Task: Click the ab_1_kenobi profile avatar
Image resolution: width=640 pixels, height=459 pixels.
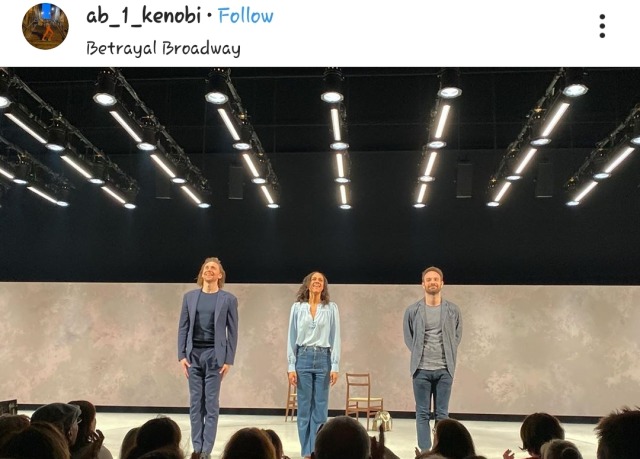Action: click(45, 26)
